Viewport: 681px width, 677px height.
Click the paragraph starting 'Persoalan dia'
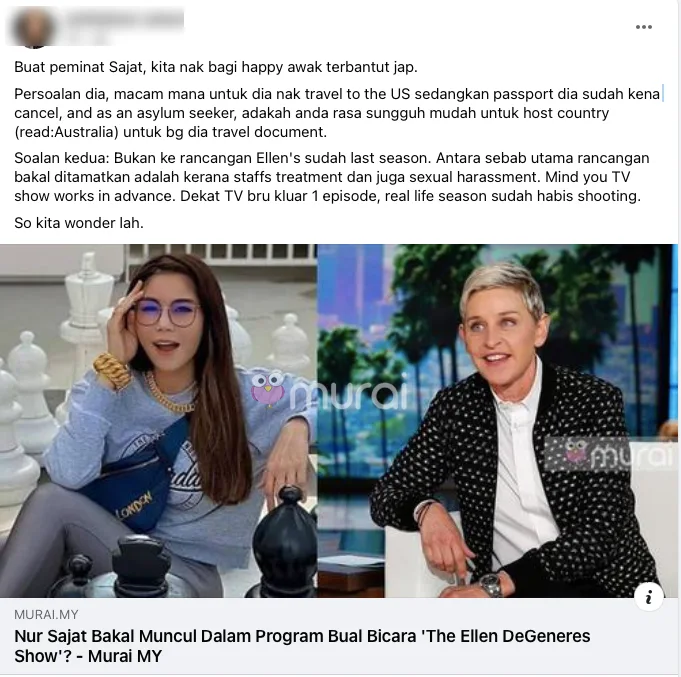[337, 113]
